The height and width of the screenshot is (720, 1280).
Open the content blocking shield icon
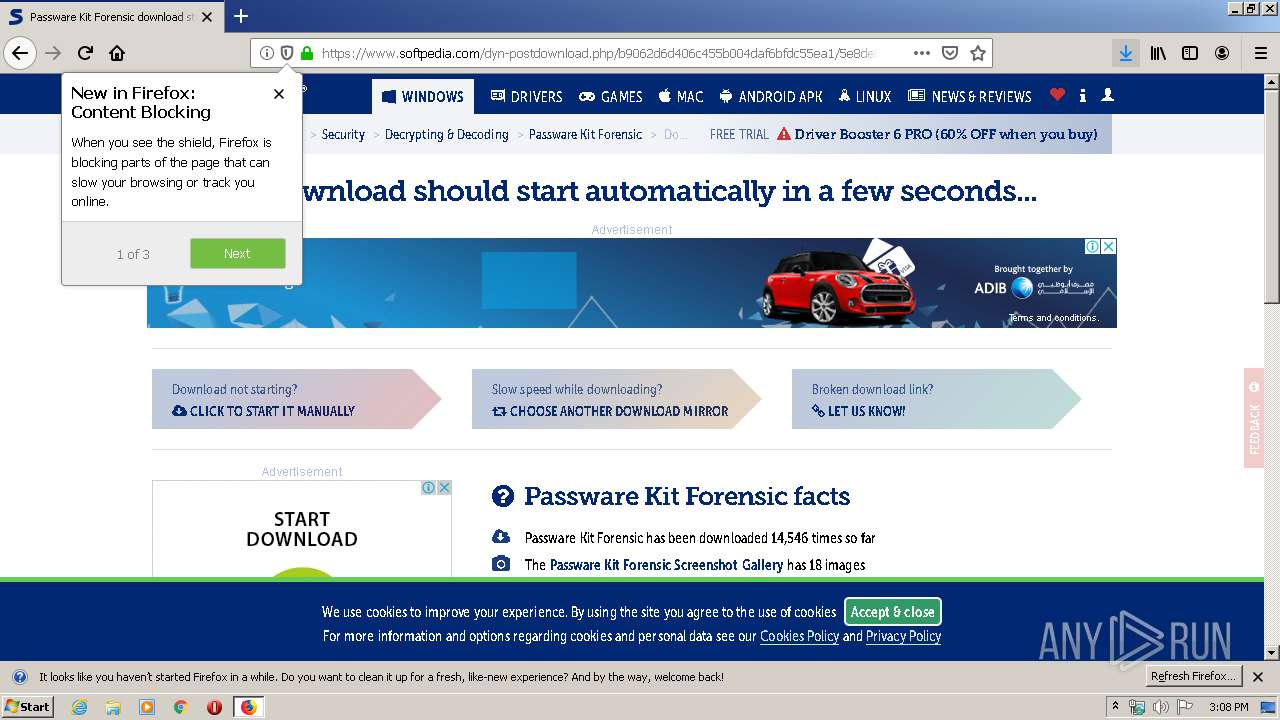pyautogui.click(x=287, y=53)
